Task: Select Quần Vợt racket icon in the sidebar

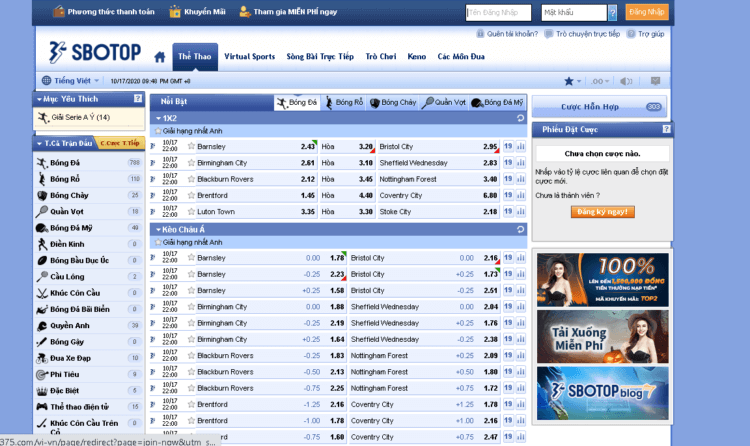Action: [42, 211]
